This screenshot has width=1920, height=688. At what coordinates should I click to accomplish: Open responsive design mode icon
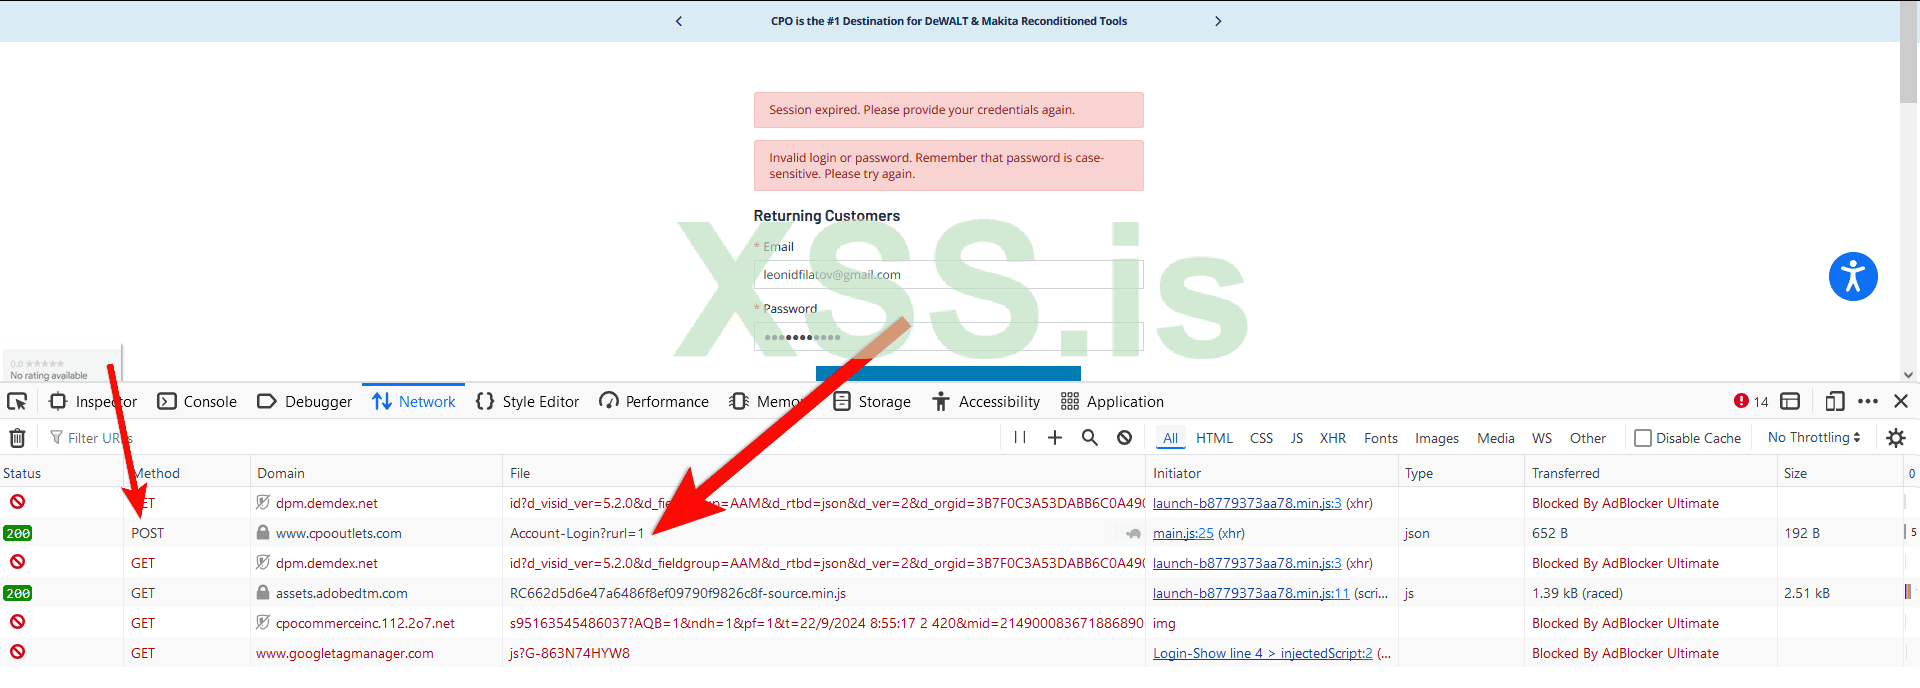click(x=1834, y=401)
